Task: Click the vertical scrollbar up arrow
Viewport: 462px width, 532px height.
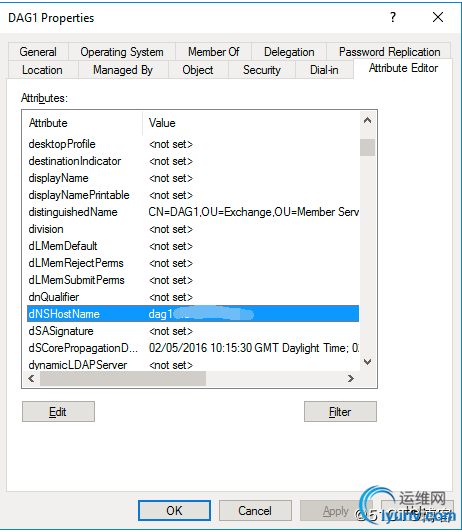Action: 367,120
